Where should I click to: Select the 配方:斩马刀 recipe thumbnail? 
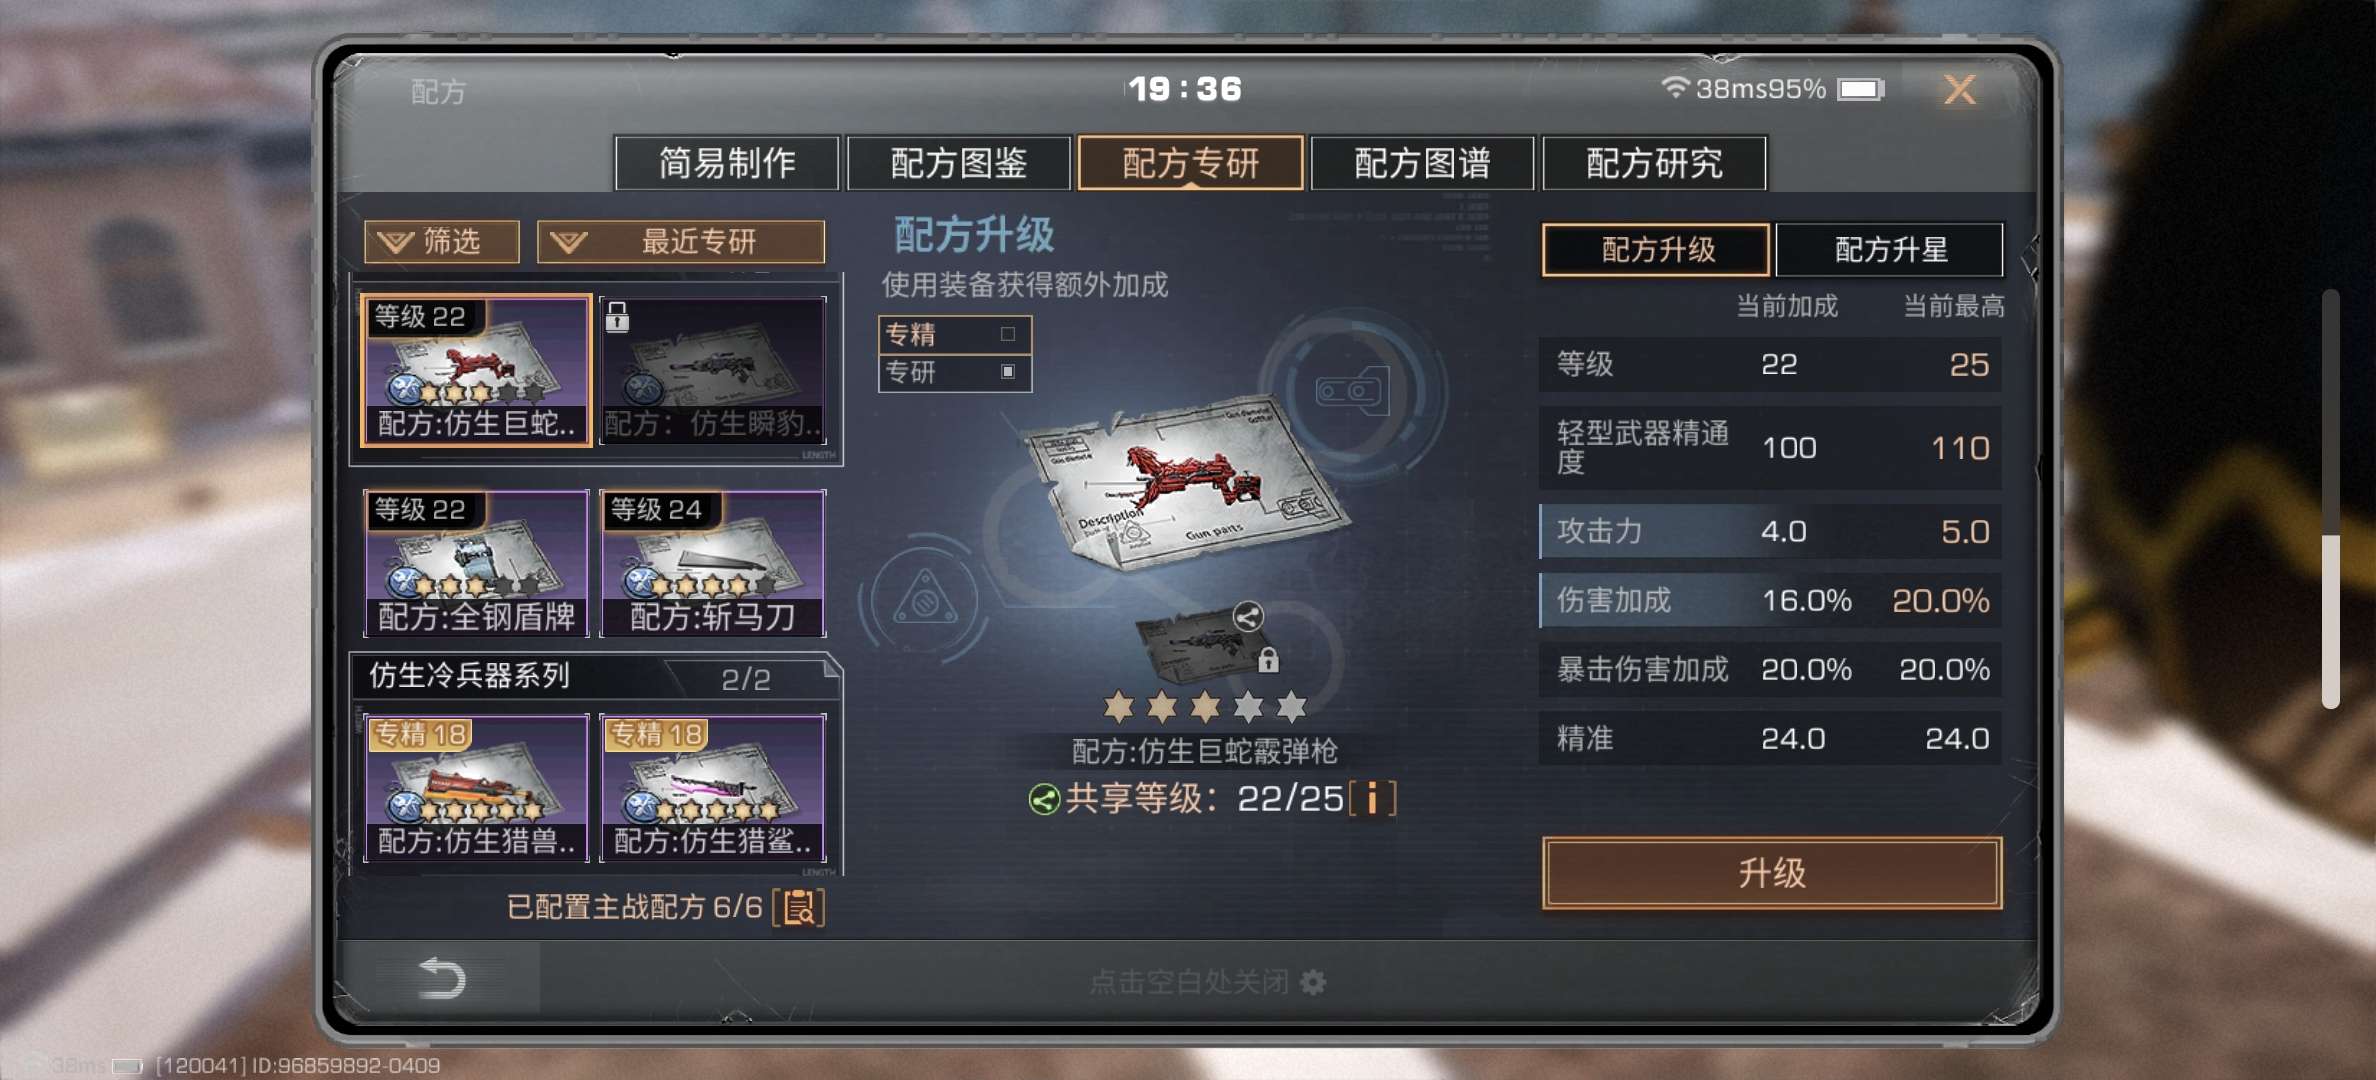[x=713, y=563]
